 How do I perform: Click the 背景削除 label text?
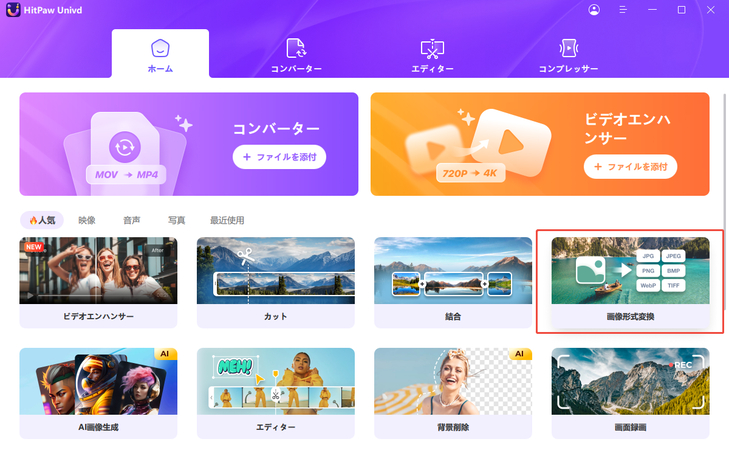point(453,427)
